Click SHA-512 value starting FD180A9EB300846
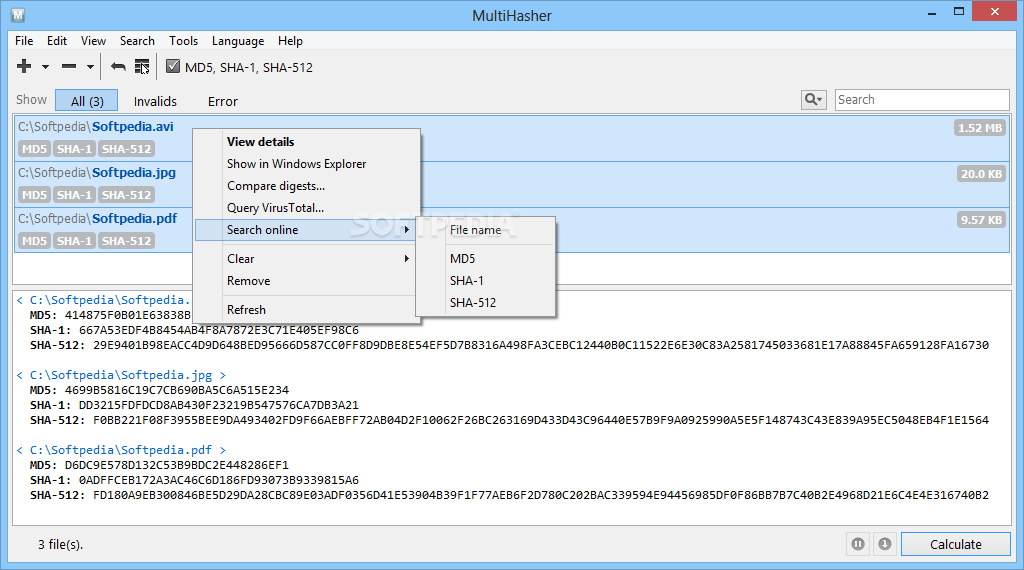This screenshot has width=1024, height=570. (541, 495)
